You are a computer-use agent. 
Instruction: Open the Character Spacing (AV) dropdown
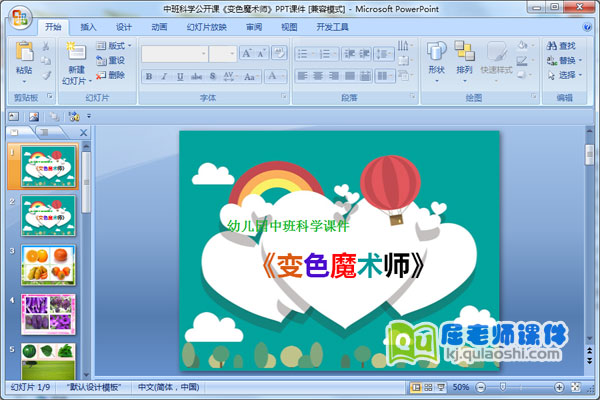point(230,76)
